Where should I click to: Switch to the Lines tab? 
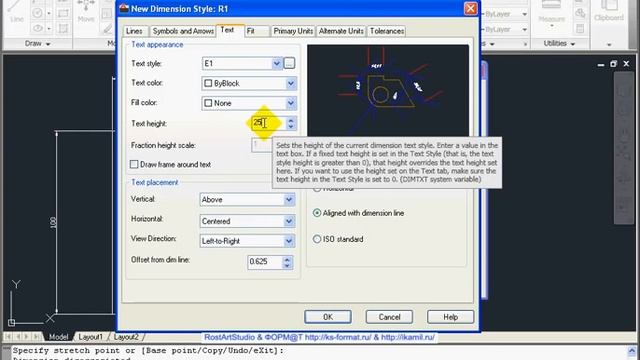coord(134,31)
